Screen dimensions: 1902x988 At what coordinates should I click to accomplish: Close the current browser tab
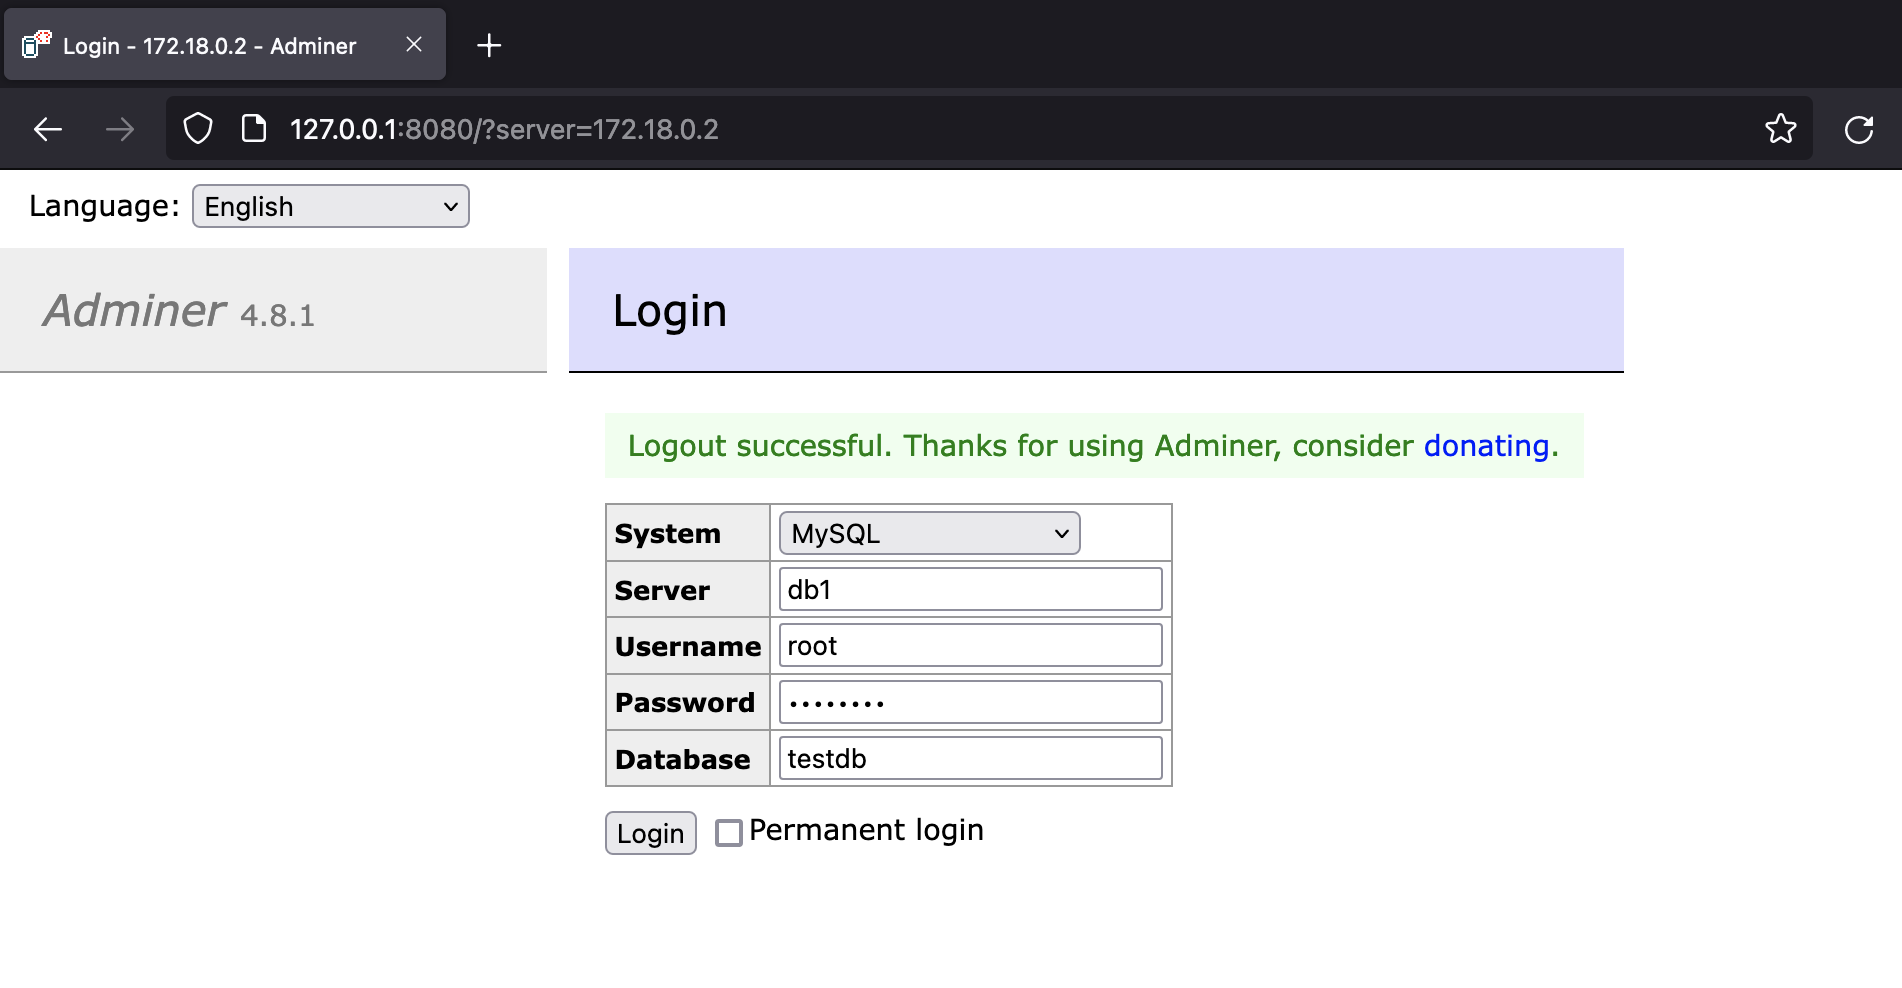tap(413, 44)
